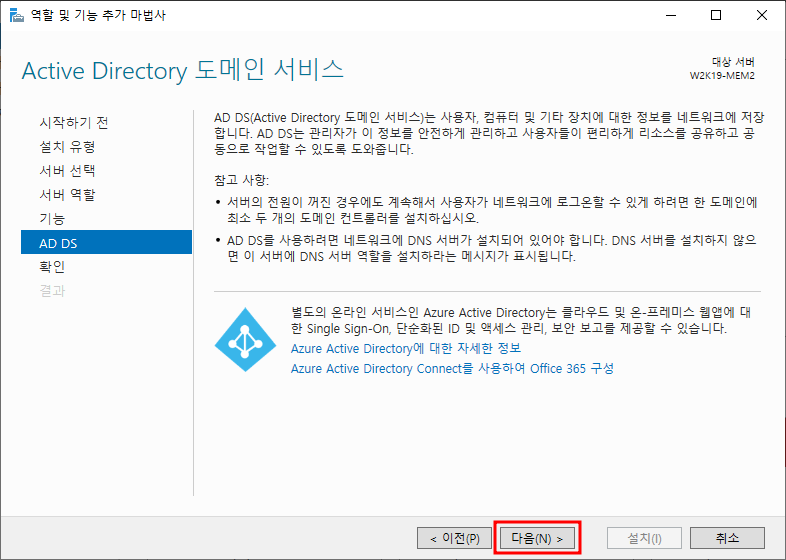This screenshot has height=560, width=786.
Task: Click the 대상 서버 label
Action: coord(733,62)
